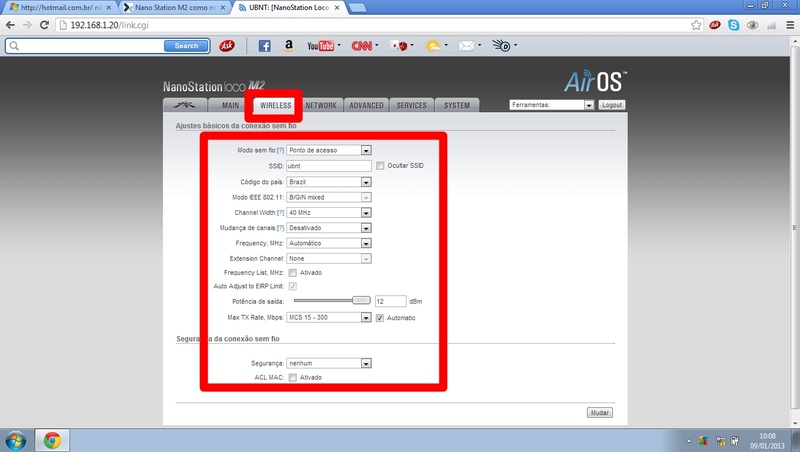Switch to the NETWORK tab
The height and width of the screenshot is (452, 800).
click(x=321, y=105)
